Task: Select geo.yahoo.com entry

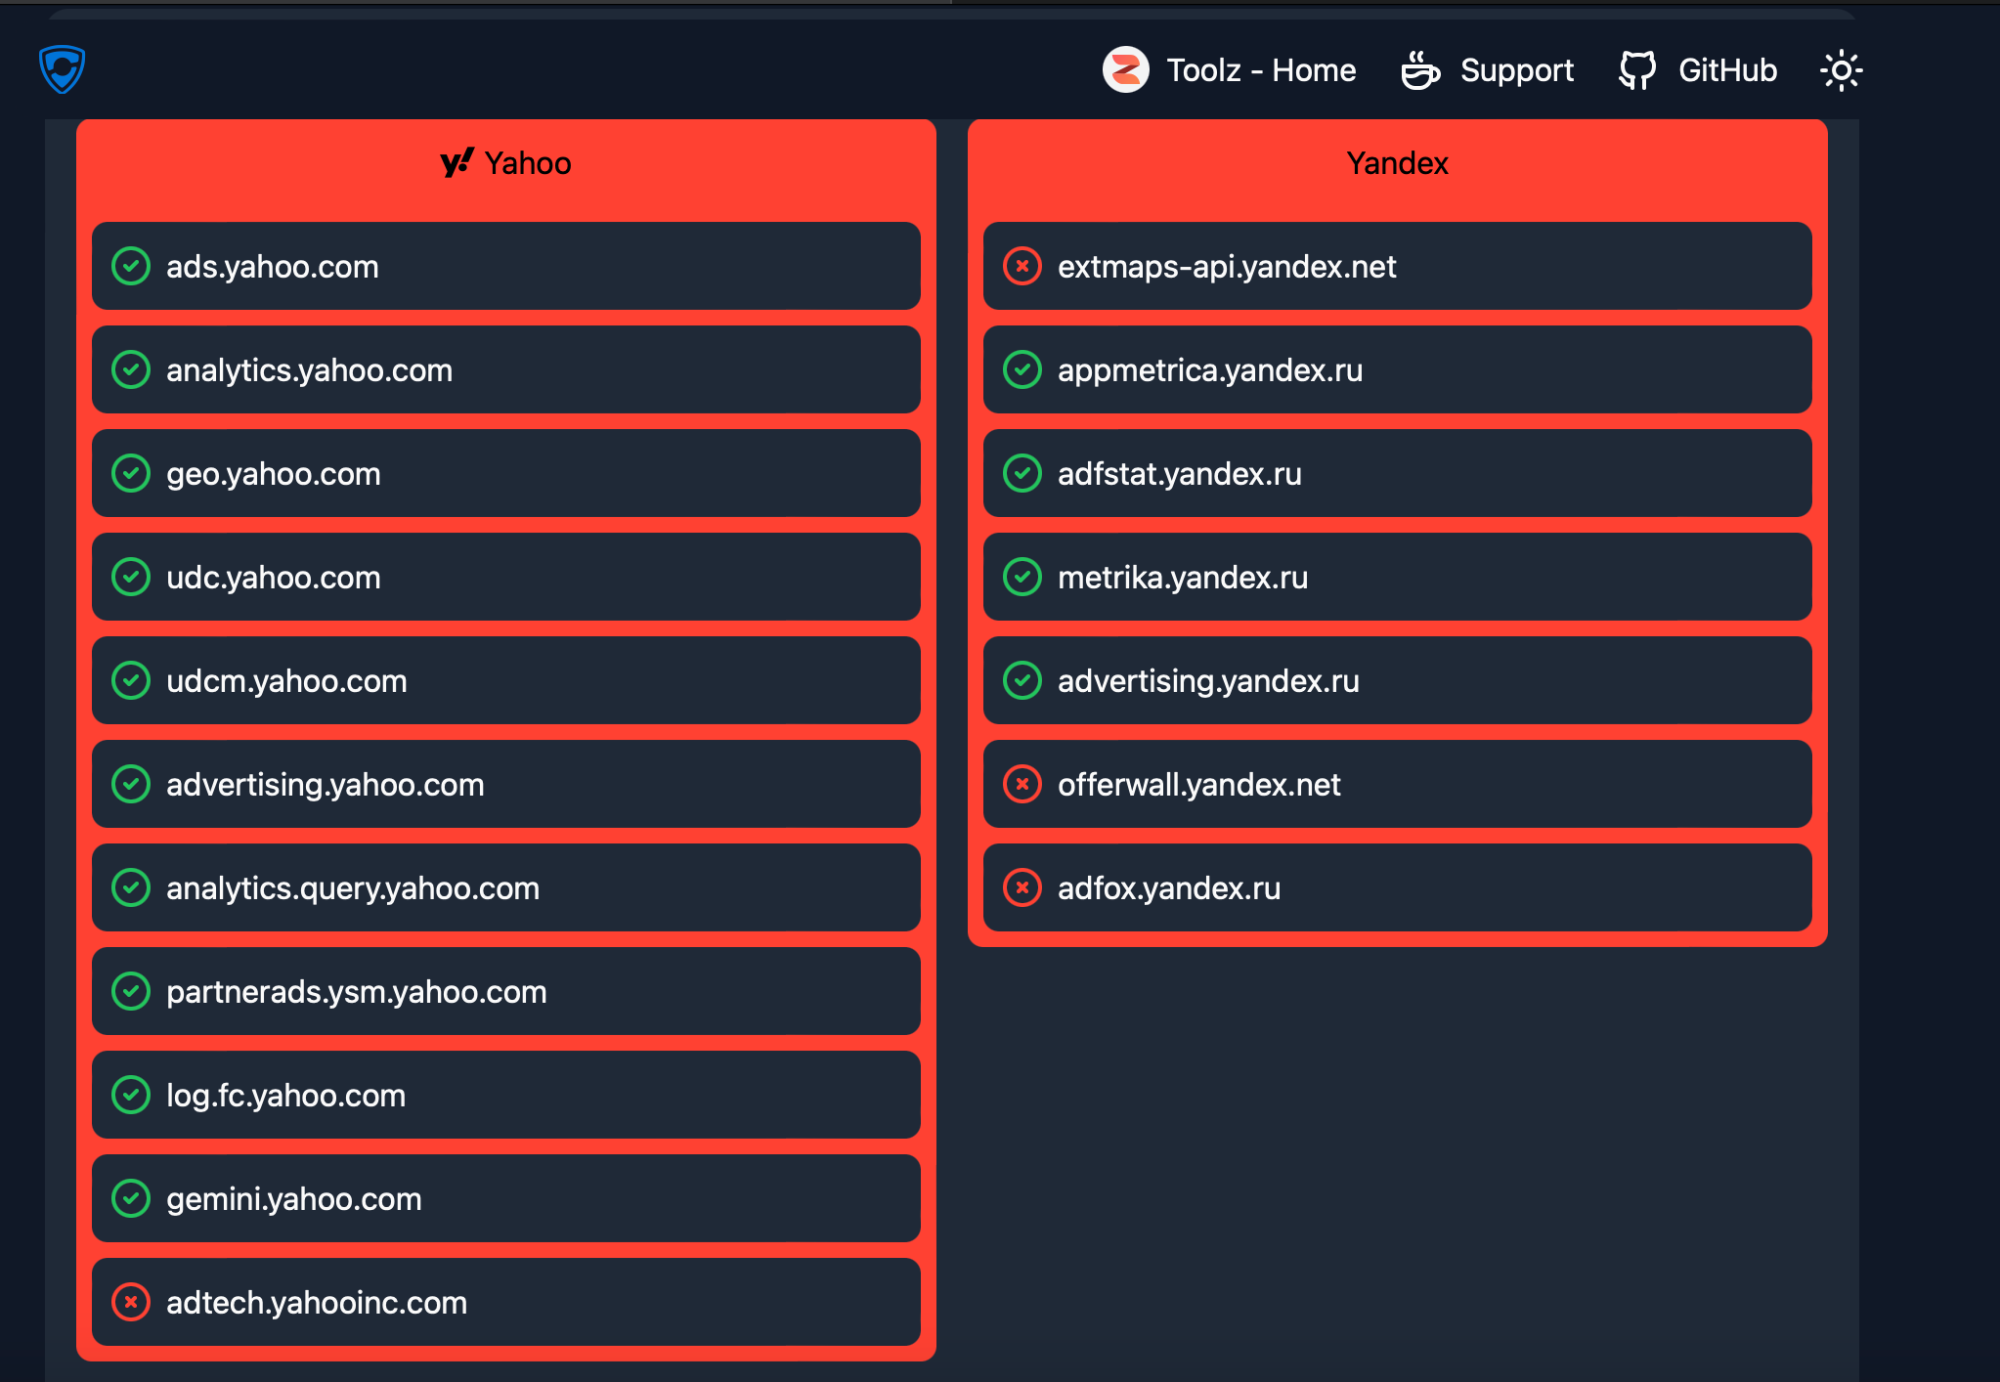Action: [506, 473]
